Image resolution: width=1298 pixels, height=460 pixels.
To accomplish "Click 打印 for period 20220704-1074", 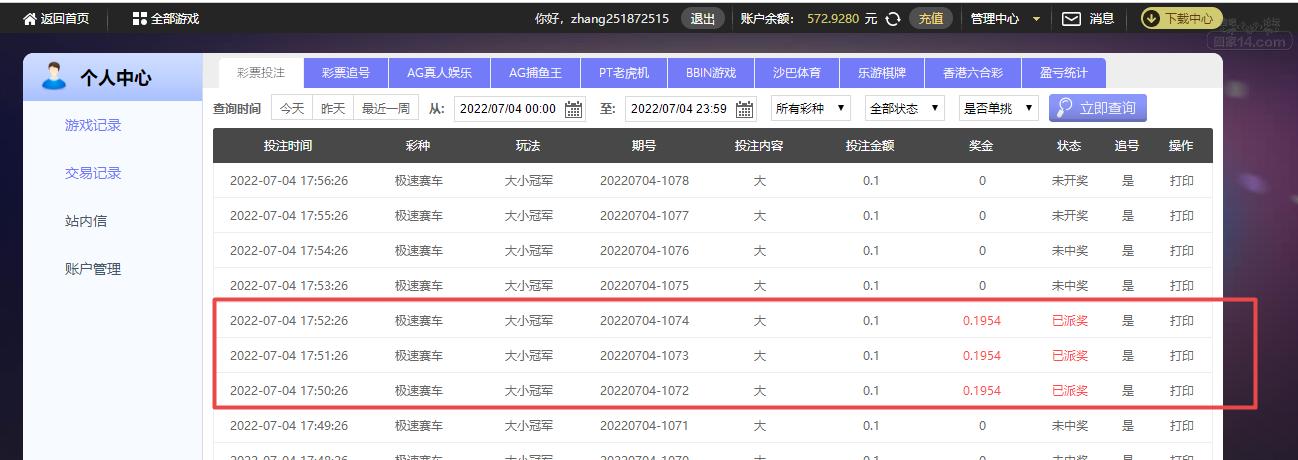I will click(x=1182, y=321).
